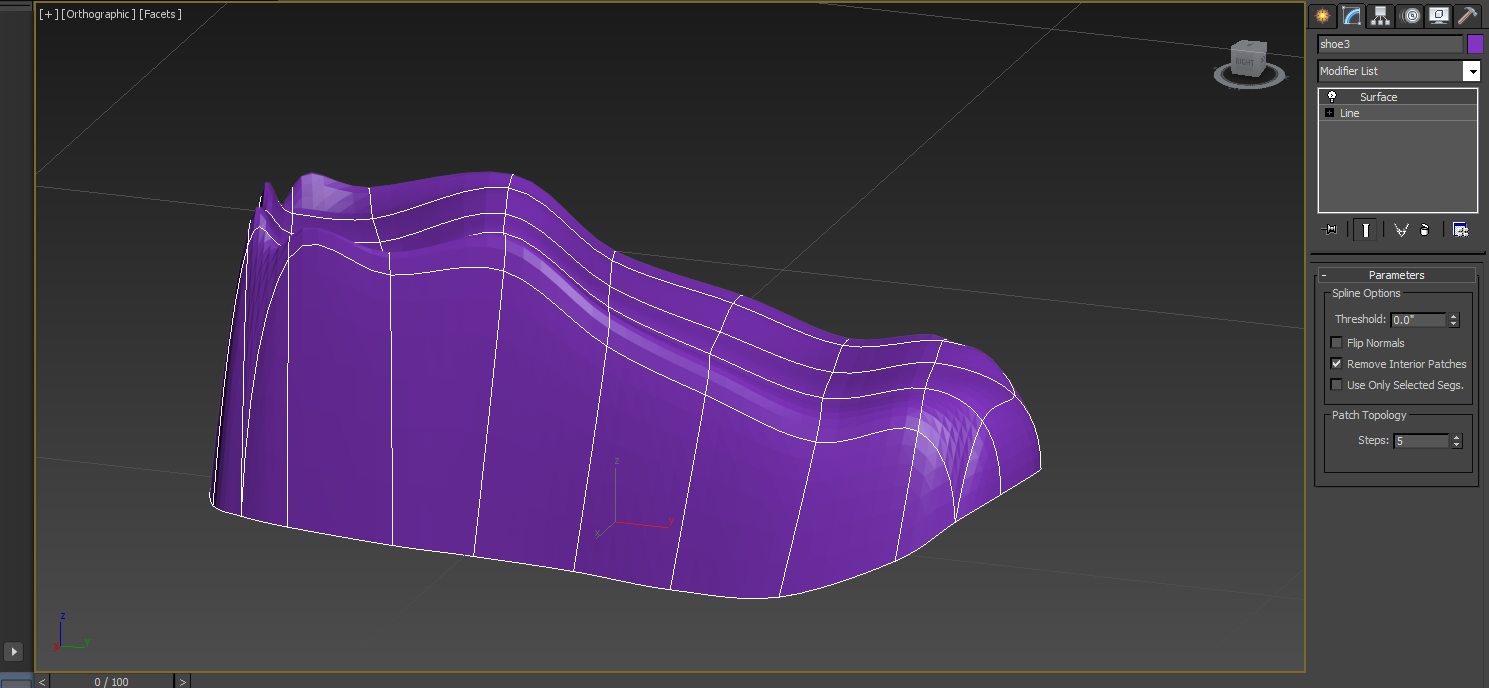The width and height of the screenshot is (1489, 688).
Task: Uncheck Remove Interior Patches
Action: (x=1337, y=363)
